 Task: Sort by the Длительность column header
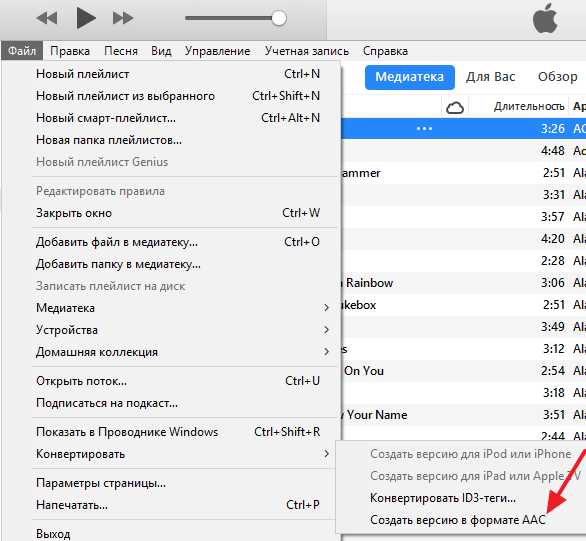[528, 107]
